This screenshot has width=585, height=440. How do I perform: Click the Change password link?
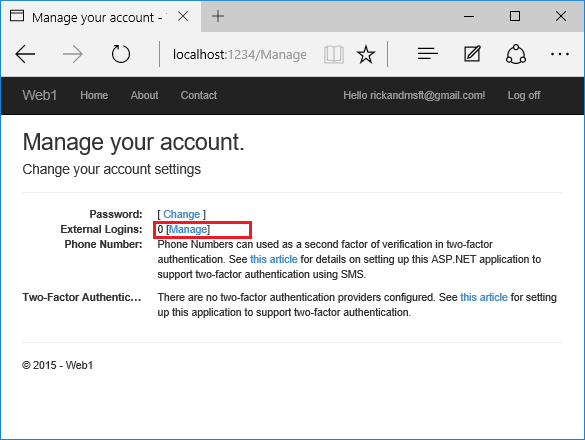(x=182, y=214)
